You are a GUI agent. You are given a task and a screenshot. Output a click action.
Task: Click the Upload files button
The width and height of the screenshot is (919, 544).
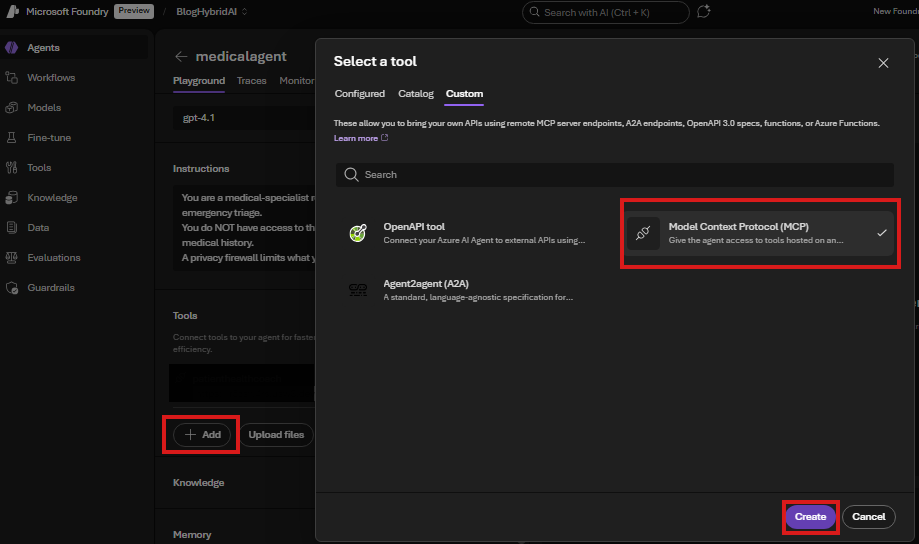tap(276, 434)
